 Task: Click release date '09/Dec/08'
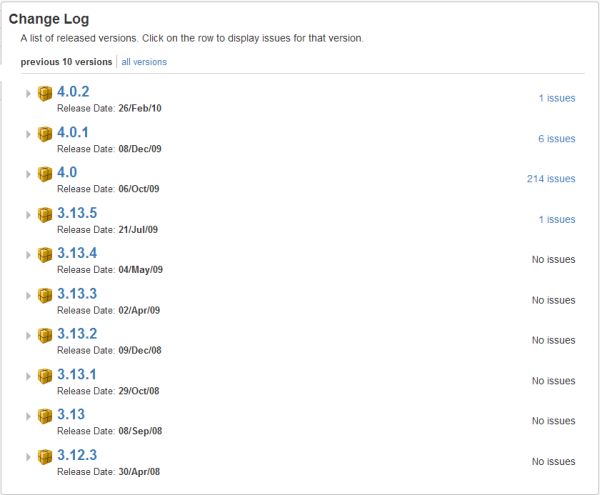[x=140, y=350]
